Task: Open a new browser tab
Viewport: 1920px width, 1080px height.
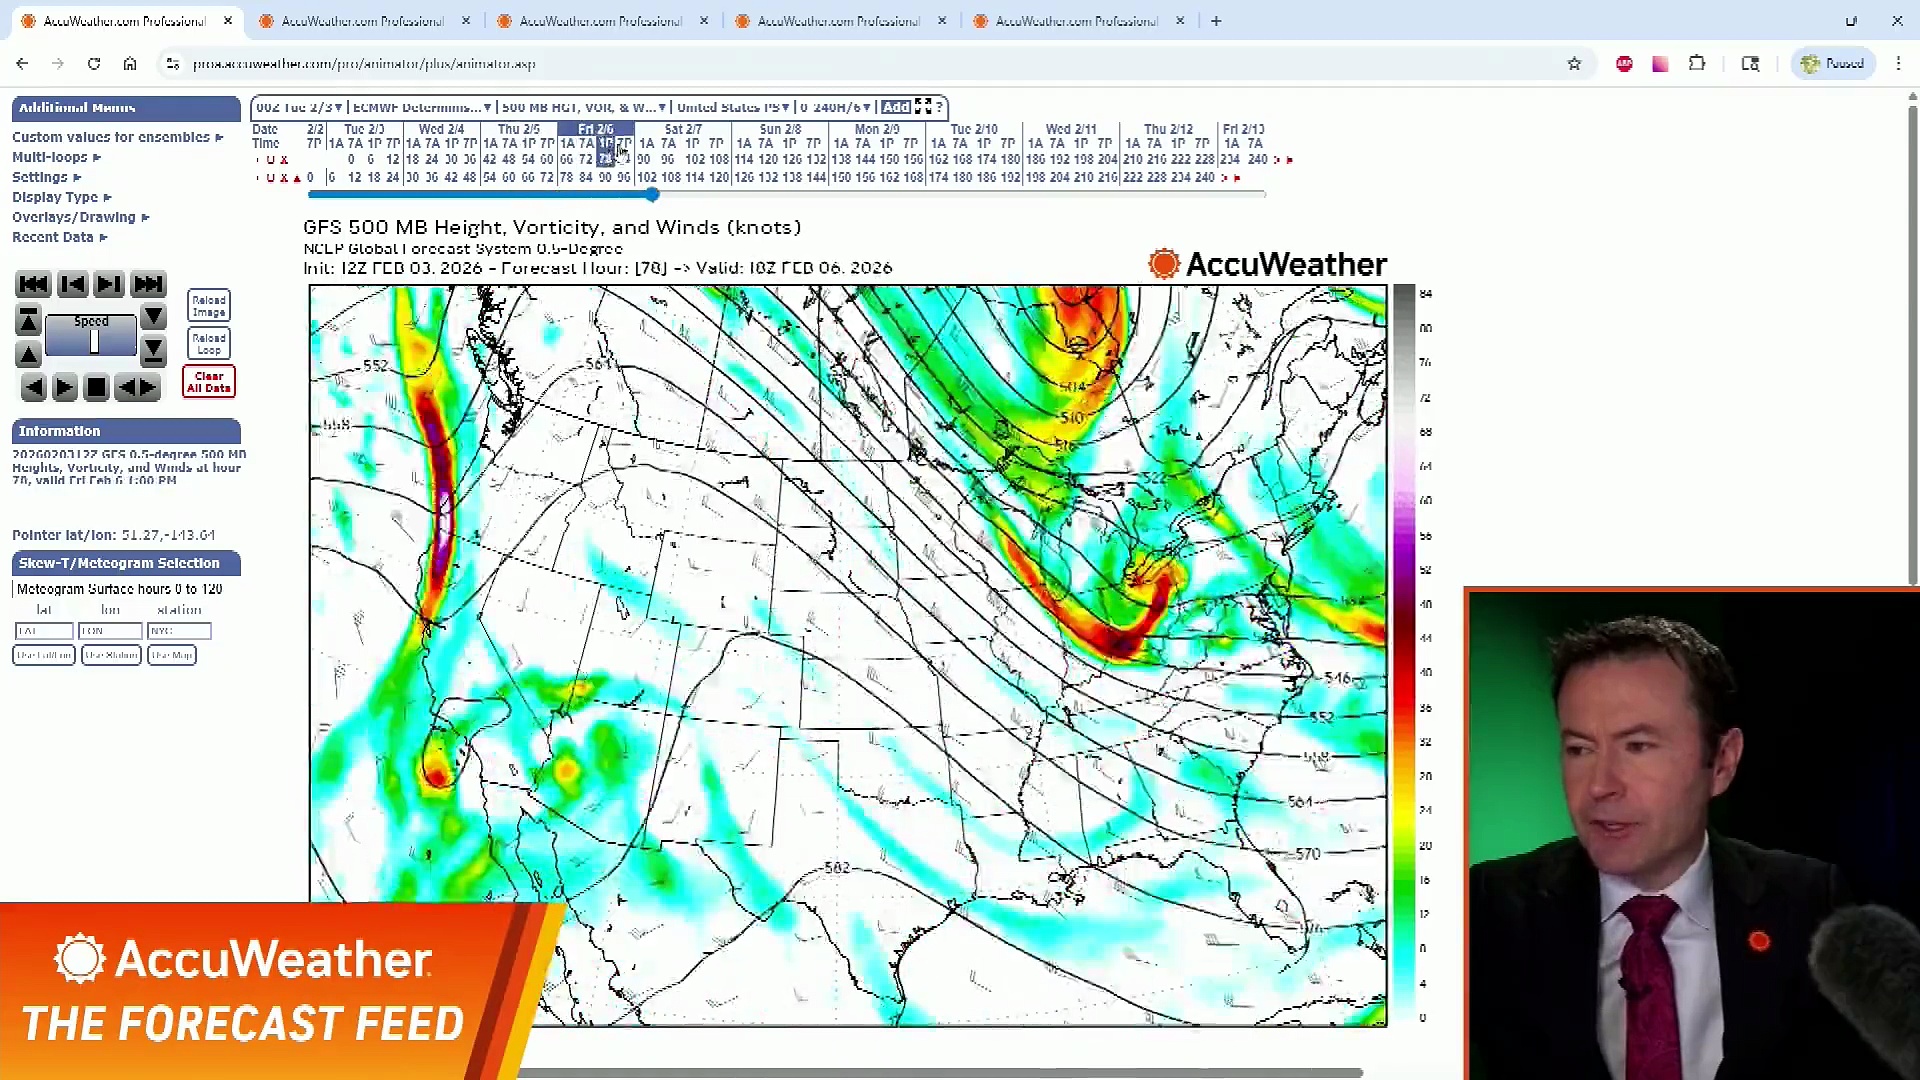Action: coord(1216,21)
